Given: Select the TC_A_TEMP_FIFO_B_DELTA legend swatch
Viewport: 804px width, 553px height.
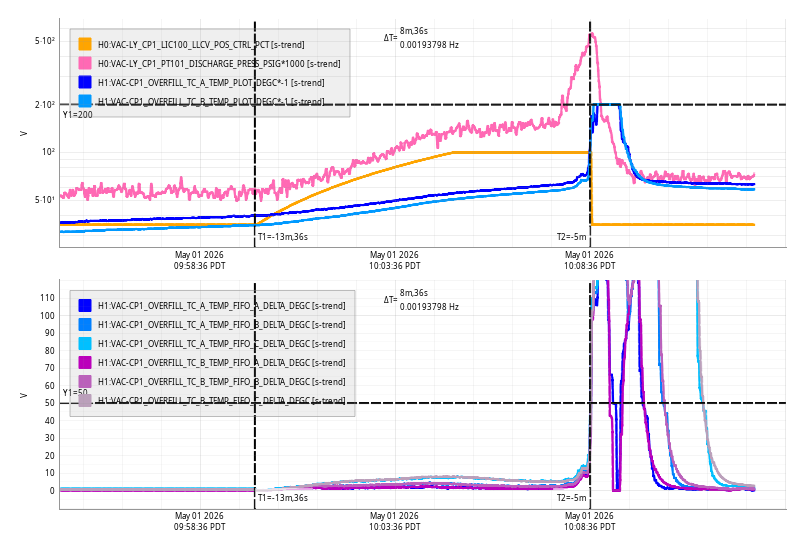Looking at the screenshot, I should point(85,325).
